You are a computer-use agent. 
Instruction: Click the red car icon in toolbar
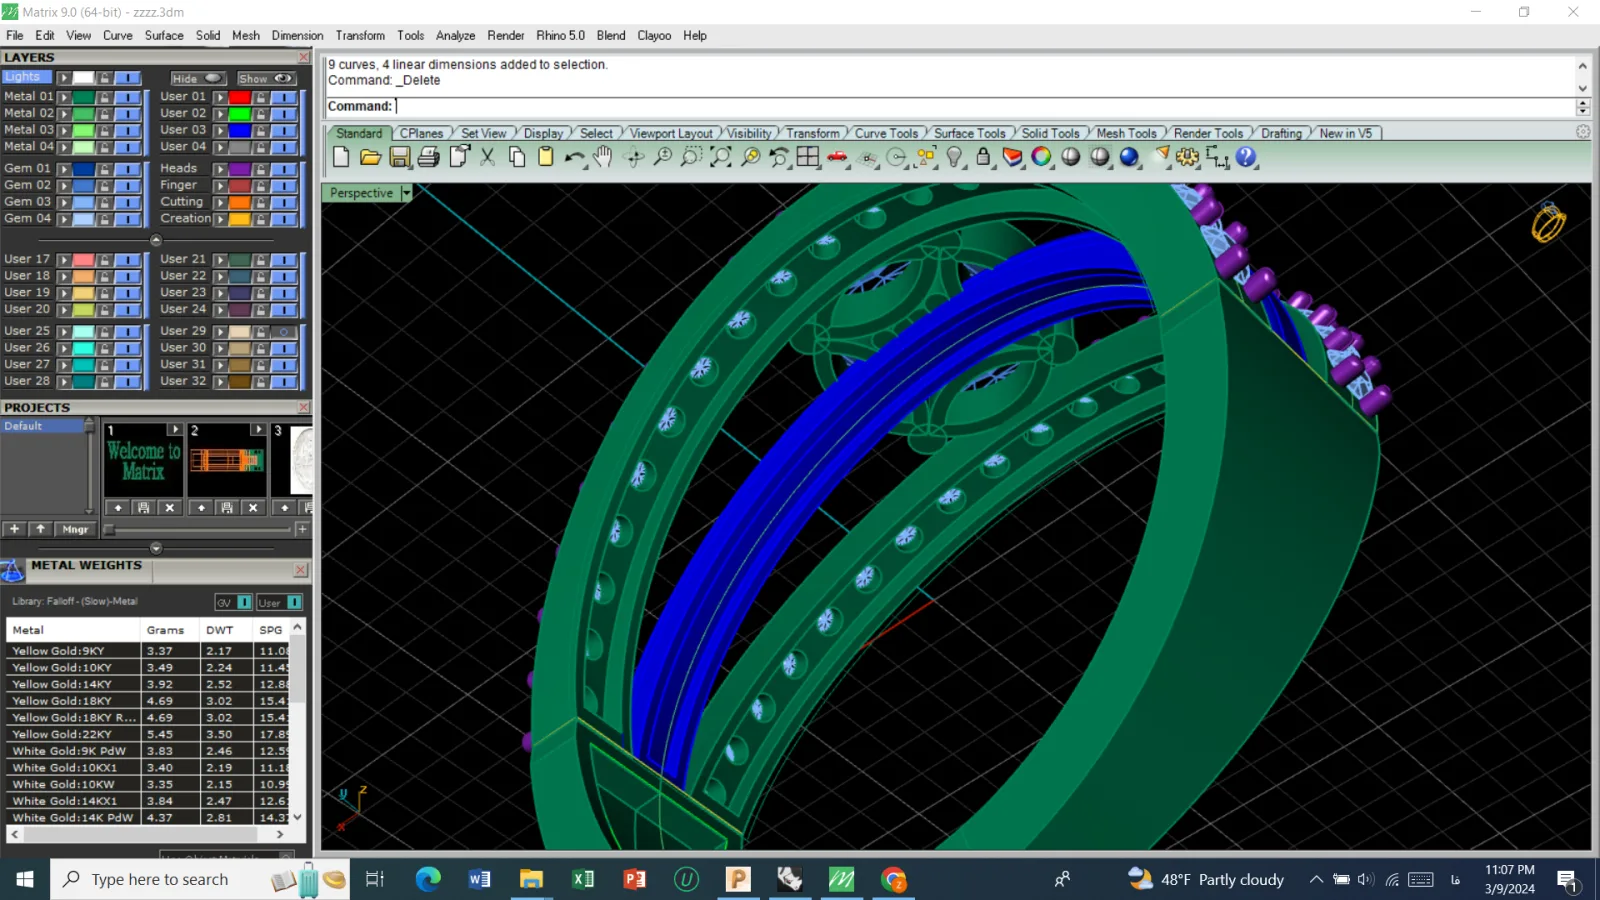click(837, 157)
